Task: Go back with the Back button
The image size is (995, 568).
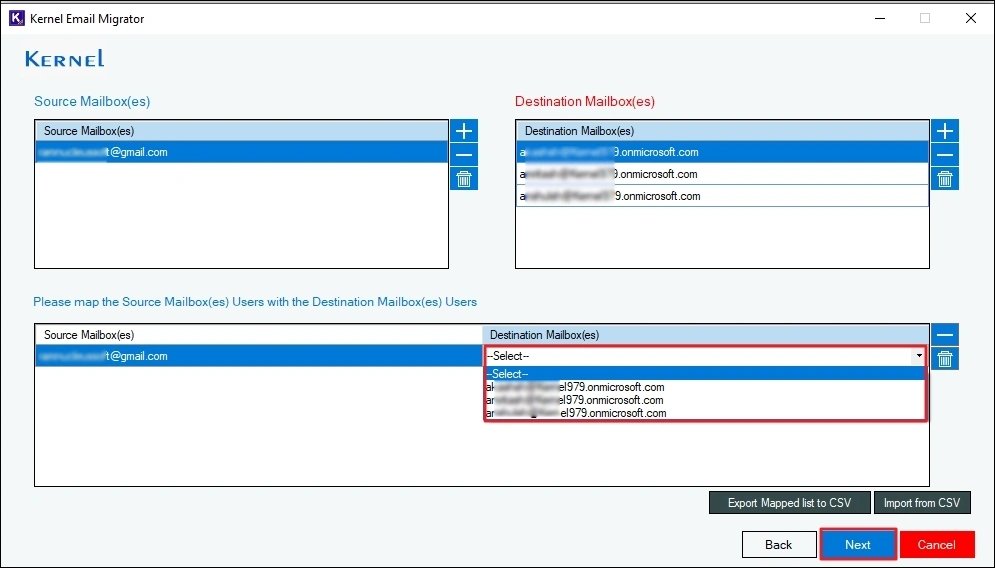Action: coord(778,545)
